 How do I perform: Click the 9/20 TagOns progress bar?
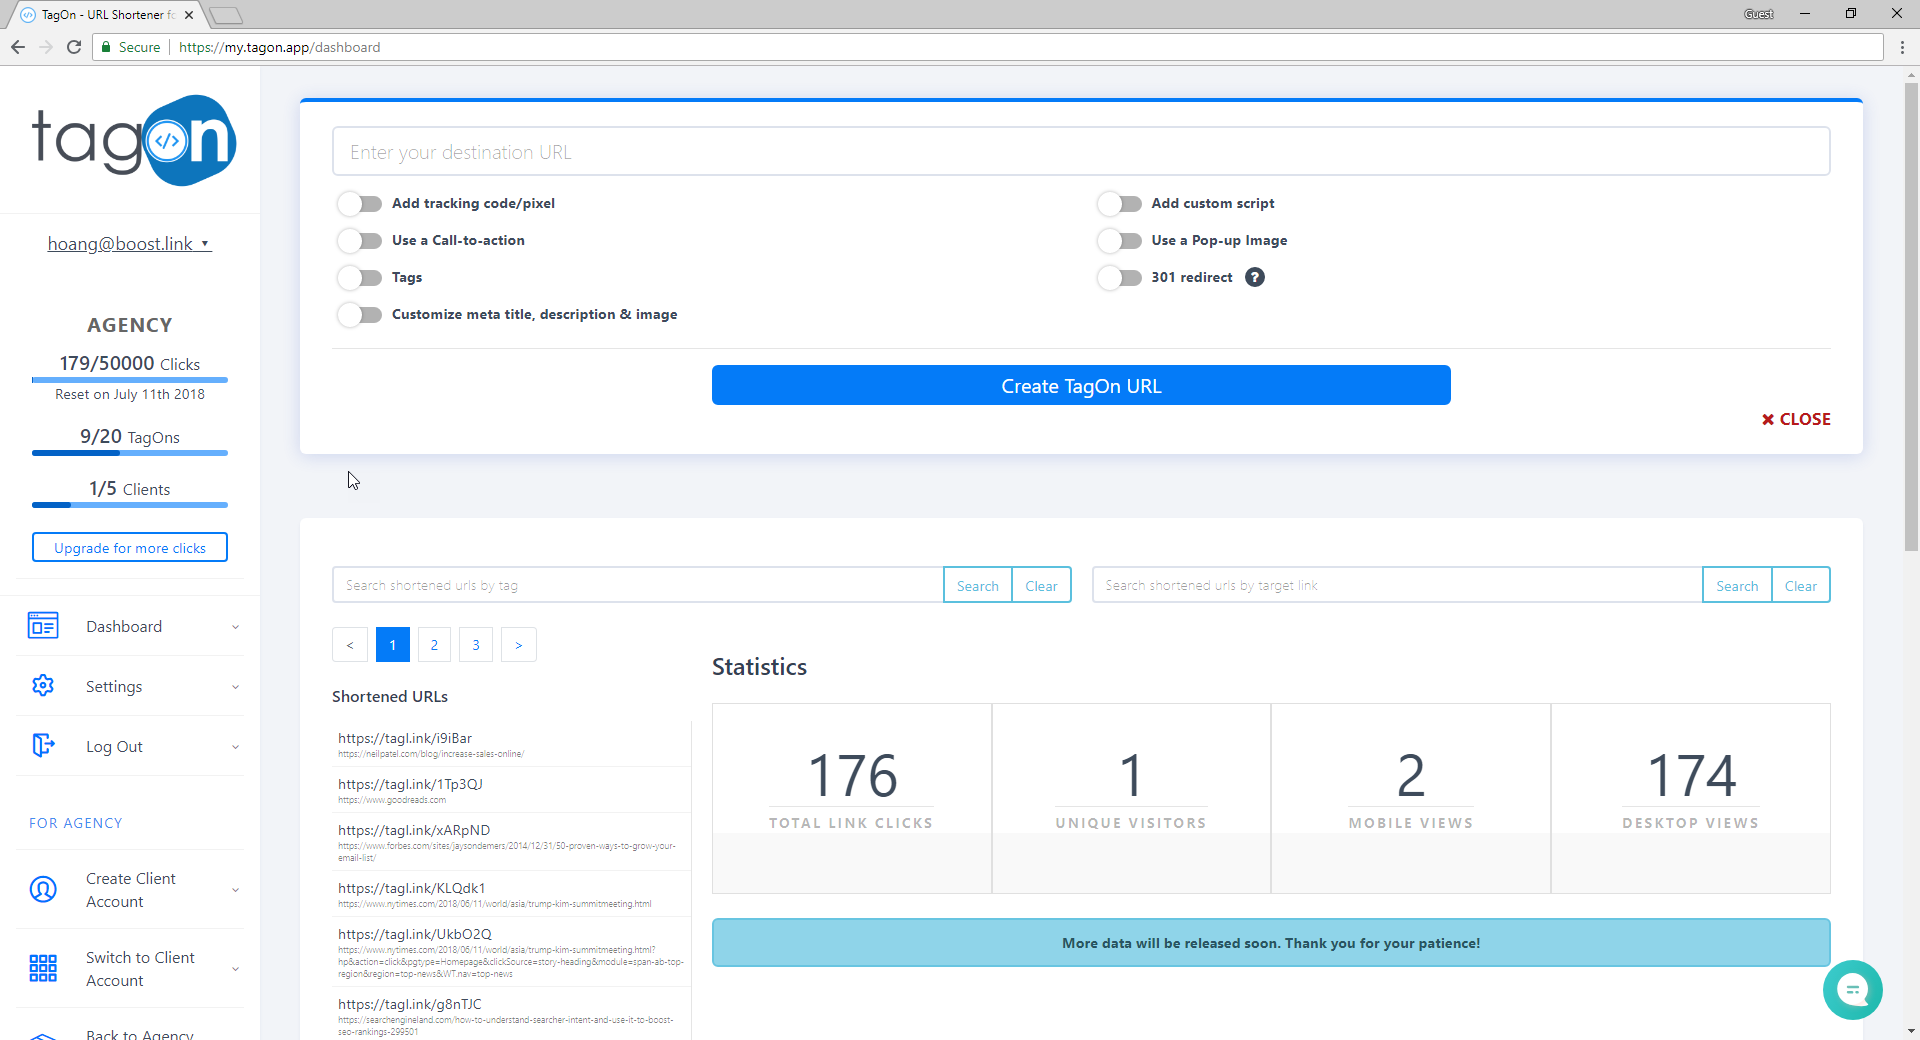click(130, 453)
